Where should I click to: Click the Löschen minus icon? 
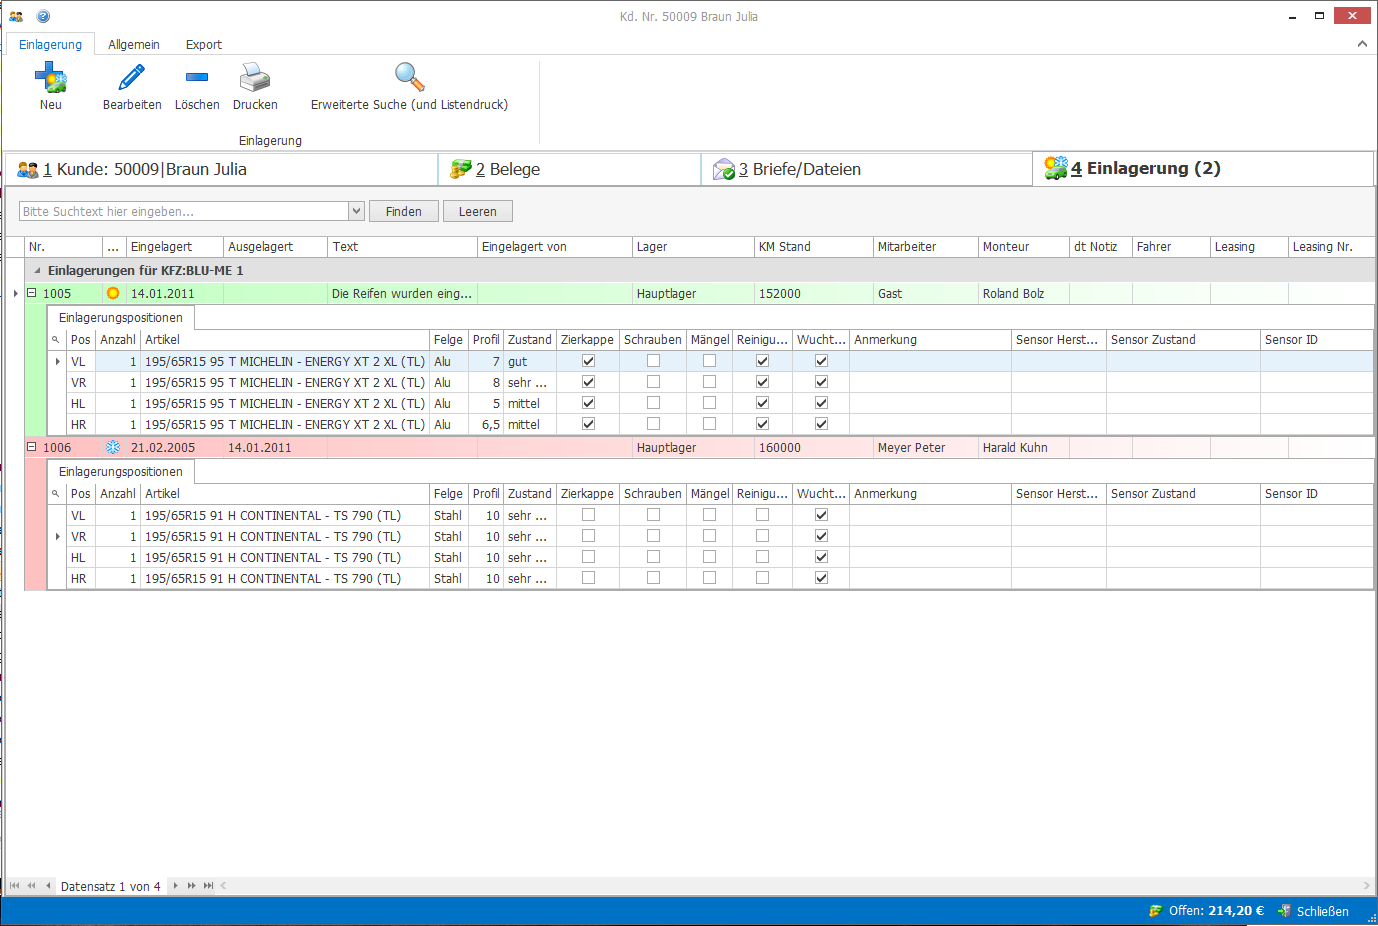tap(197, 77)
